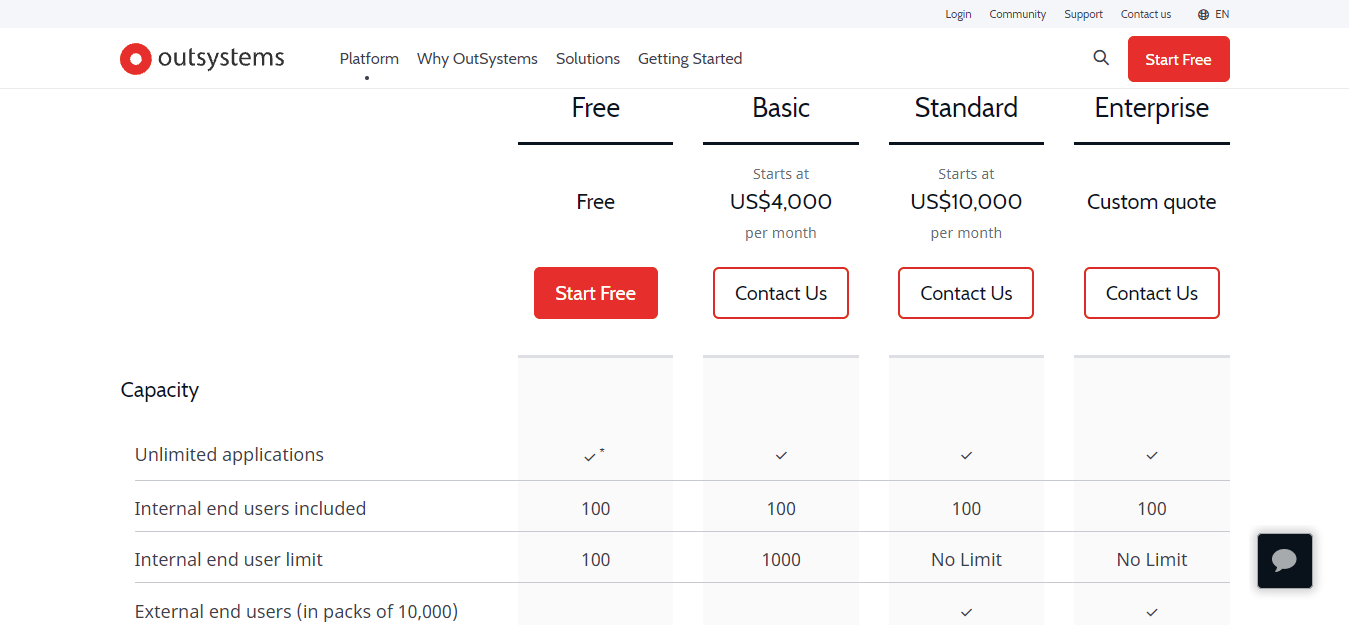The width and height of the screenshot is (1349, 625).
Task: Click the US$10,000 price text
Action: (x=966, y=202)
